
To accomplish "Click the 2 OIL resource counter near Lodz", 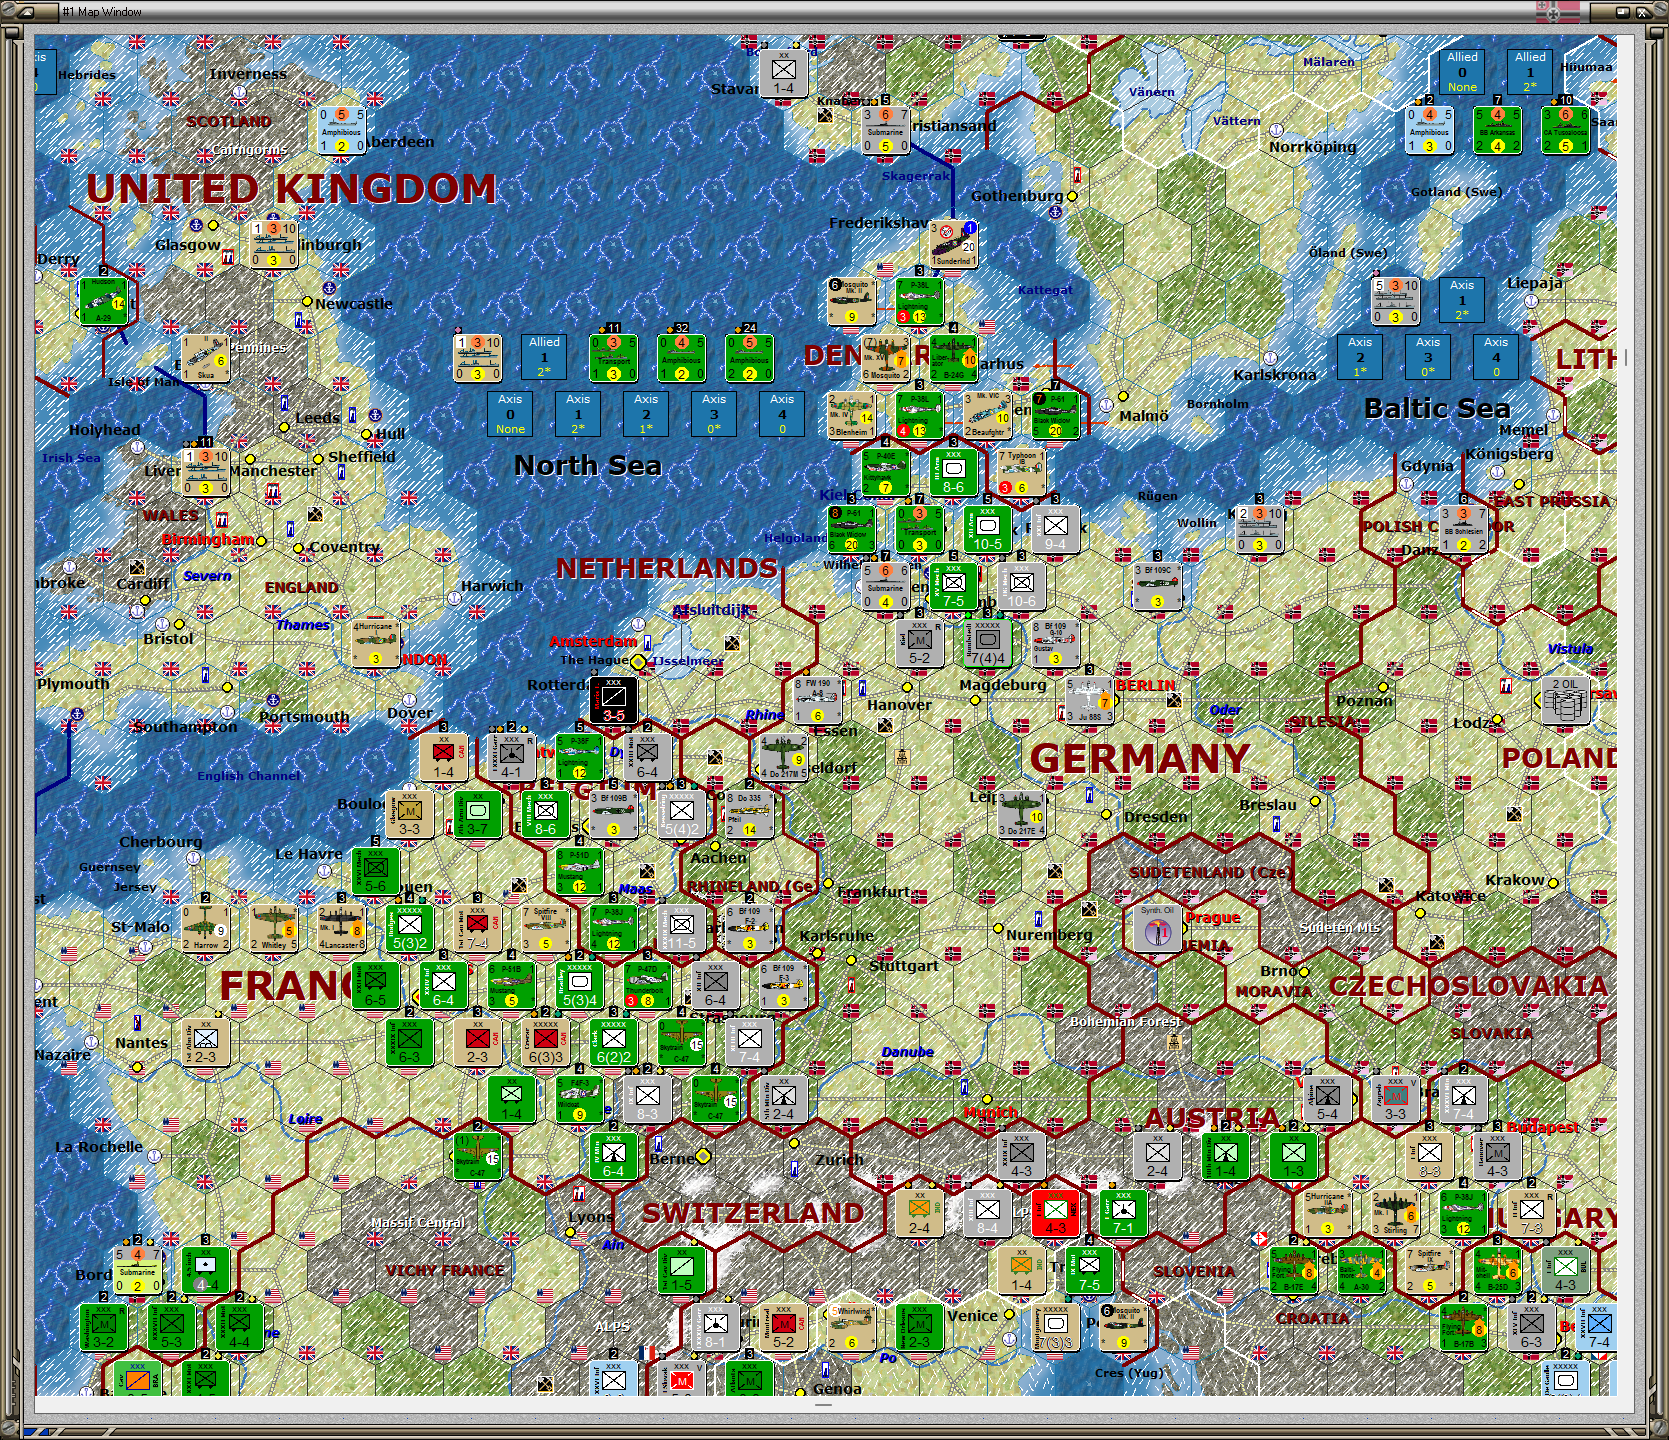I will tap(1565, 700).
